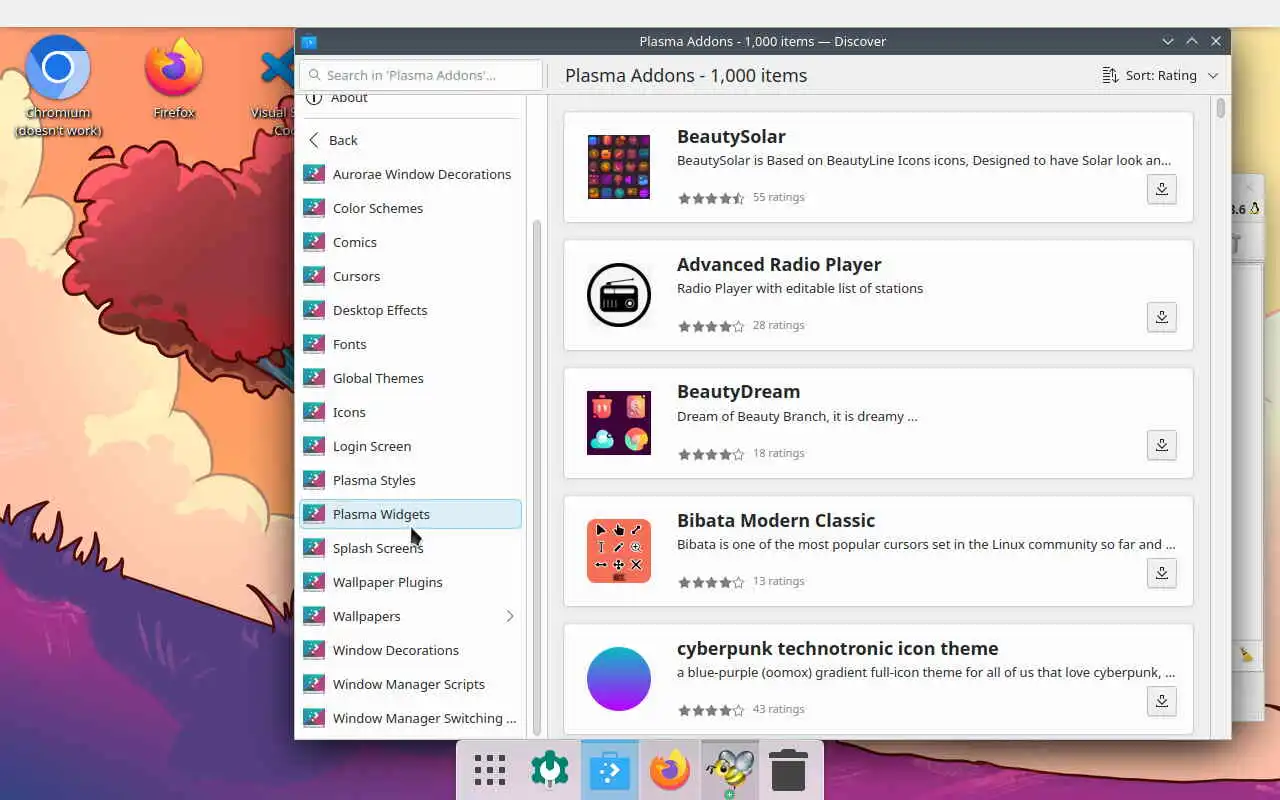Install Advanced Radio Player with its download icon
The width and height of the screenshot is (1280, 800).
point(1161,317)
